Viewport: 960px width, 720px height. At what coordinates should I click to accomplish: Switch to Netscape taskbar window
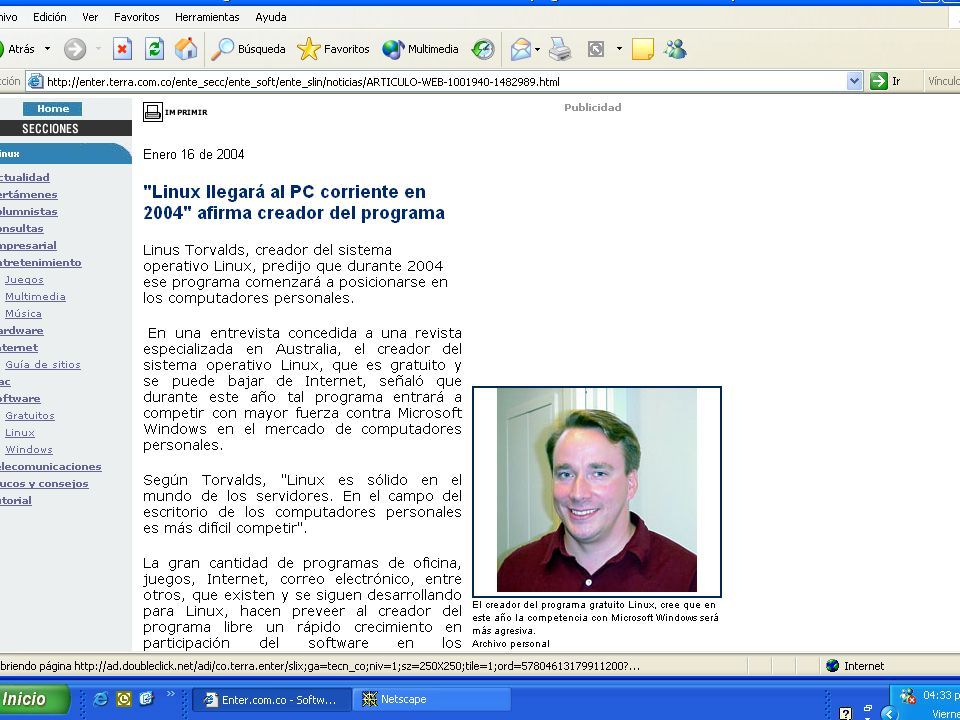click(432, 699)
